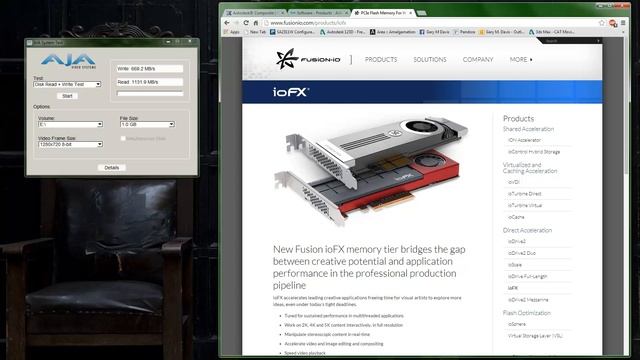Click the red extension icon in Chrome toolbar
This screenshot has height=360, width=640.
613,23
